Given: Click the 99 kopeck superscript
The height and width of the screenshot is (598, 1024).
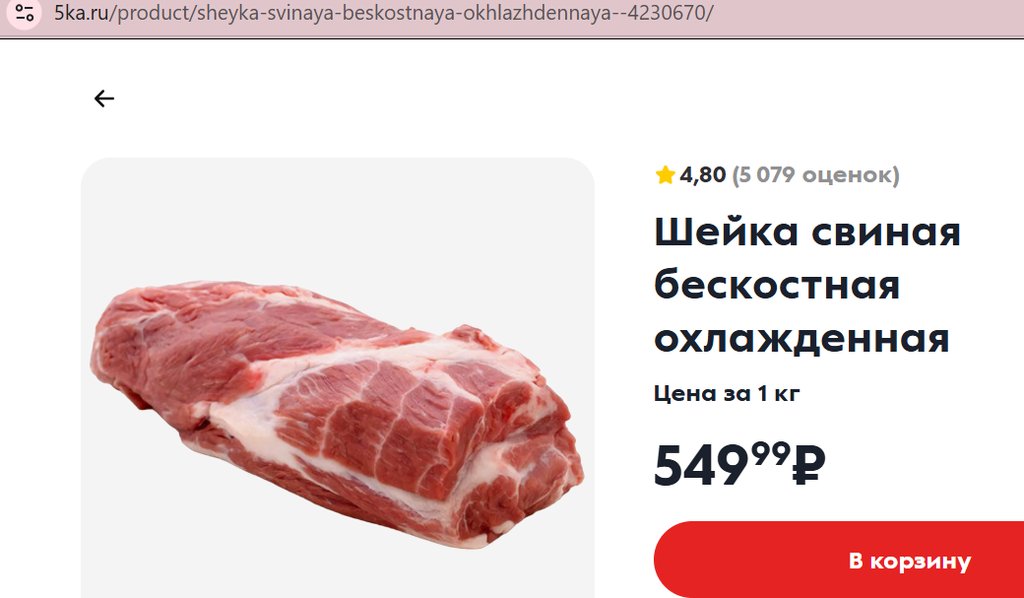Looking at the screenshot, I should 771,452.
